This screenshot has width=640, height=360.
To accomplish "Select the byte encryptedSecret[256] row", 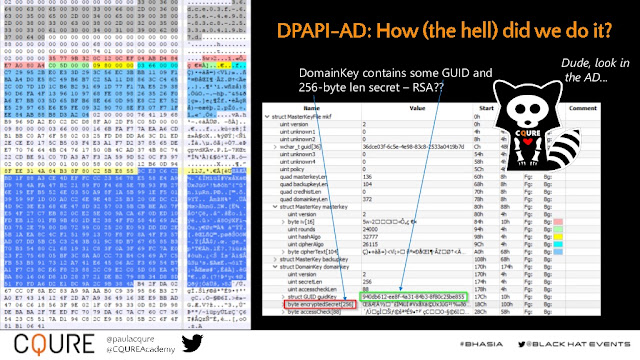I will (x=431, y=304).
